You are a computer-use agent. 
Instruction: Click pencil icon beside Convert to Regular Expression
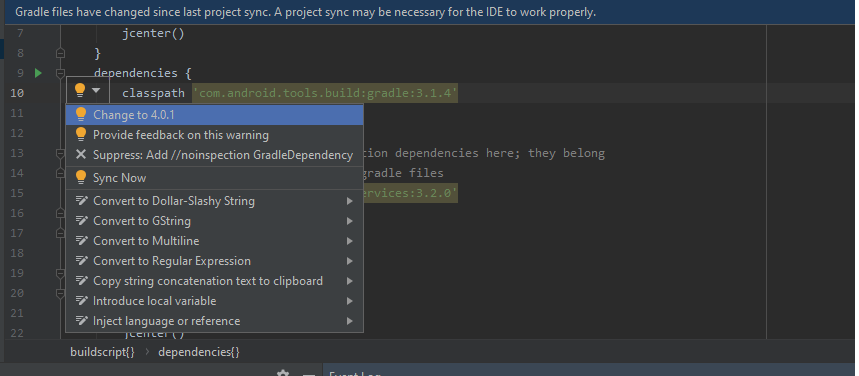82,261
